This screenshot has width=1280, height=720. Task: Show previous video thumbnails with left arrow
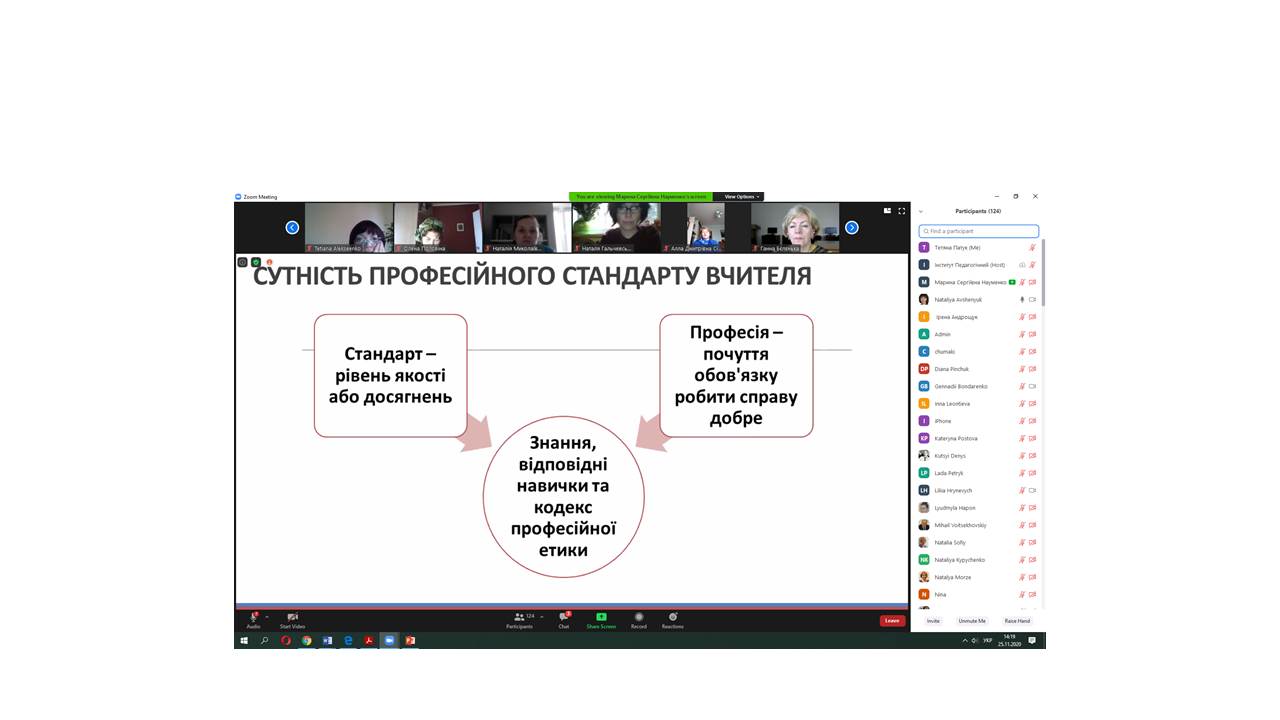(292, 228)
